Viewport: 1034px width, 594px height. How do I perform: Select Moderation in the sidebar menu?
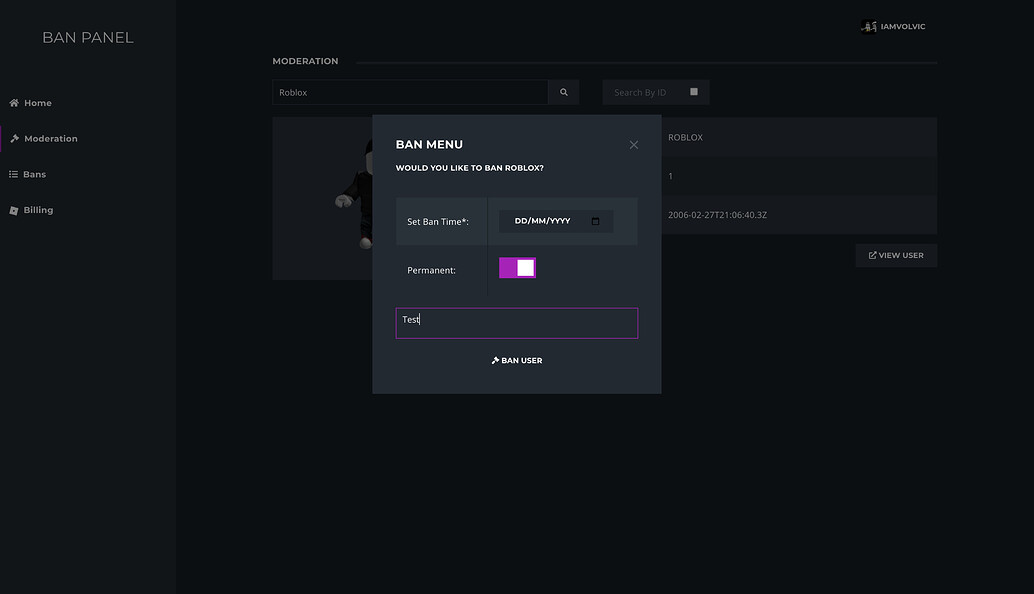pyautogui.click(x=46, y=138)
